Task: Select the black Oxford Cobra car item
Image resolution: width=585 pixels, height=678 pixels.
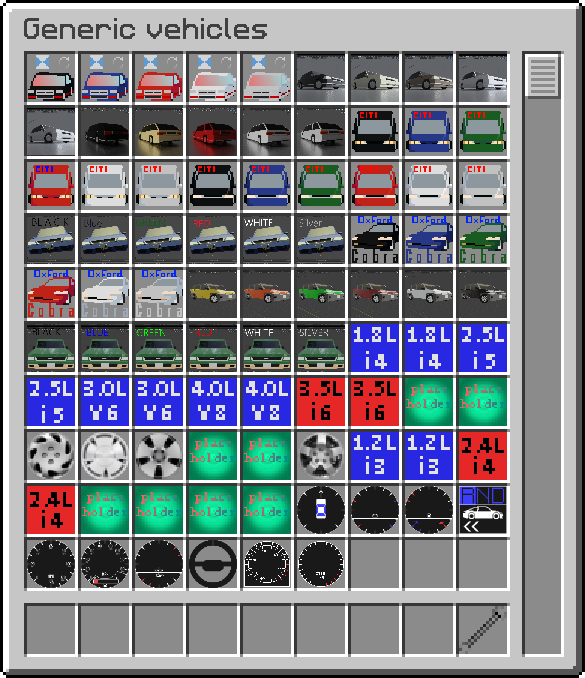Action: 374,240
